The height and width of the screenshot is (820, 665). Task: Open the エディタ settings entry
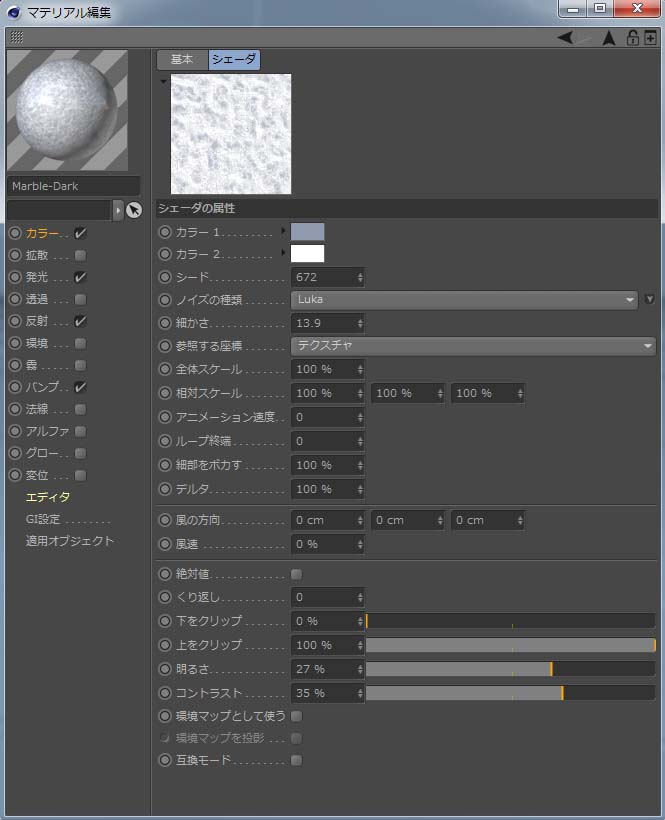[48, 497]
